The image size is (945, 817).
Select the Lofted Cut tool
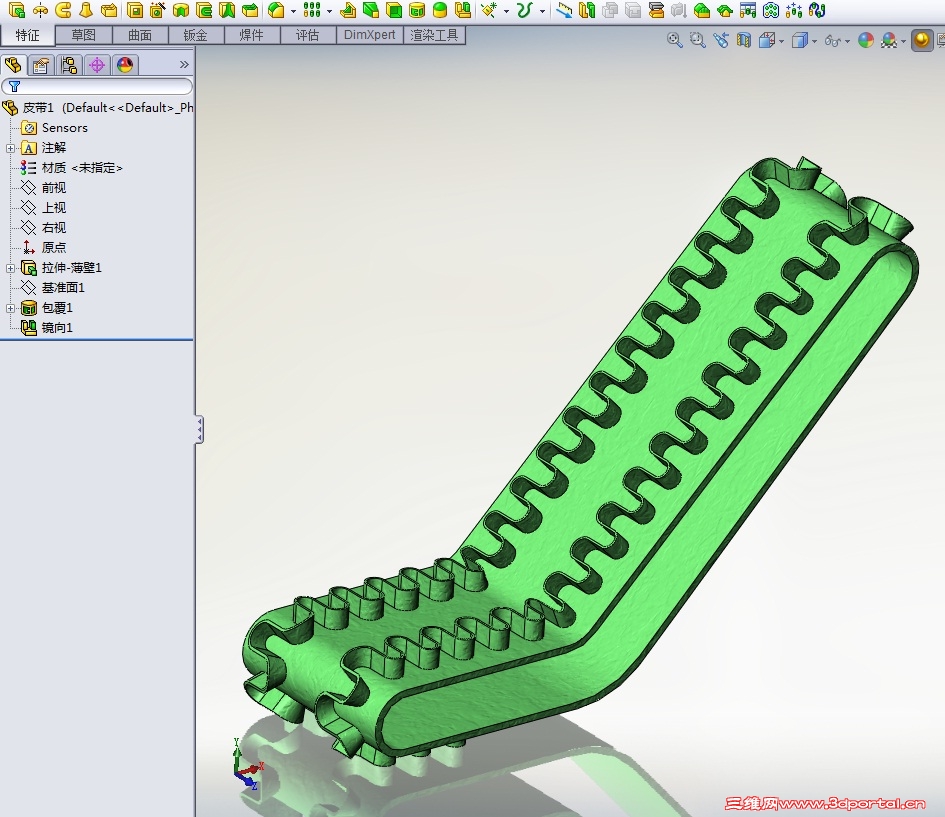[x=227, y=10]
